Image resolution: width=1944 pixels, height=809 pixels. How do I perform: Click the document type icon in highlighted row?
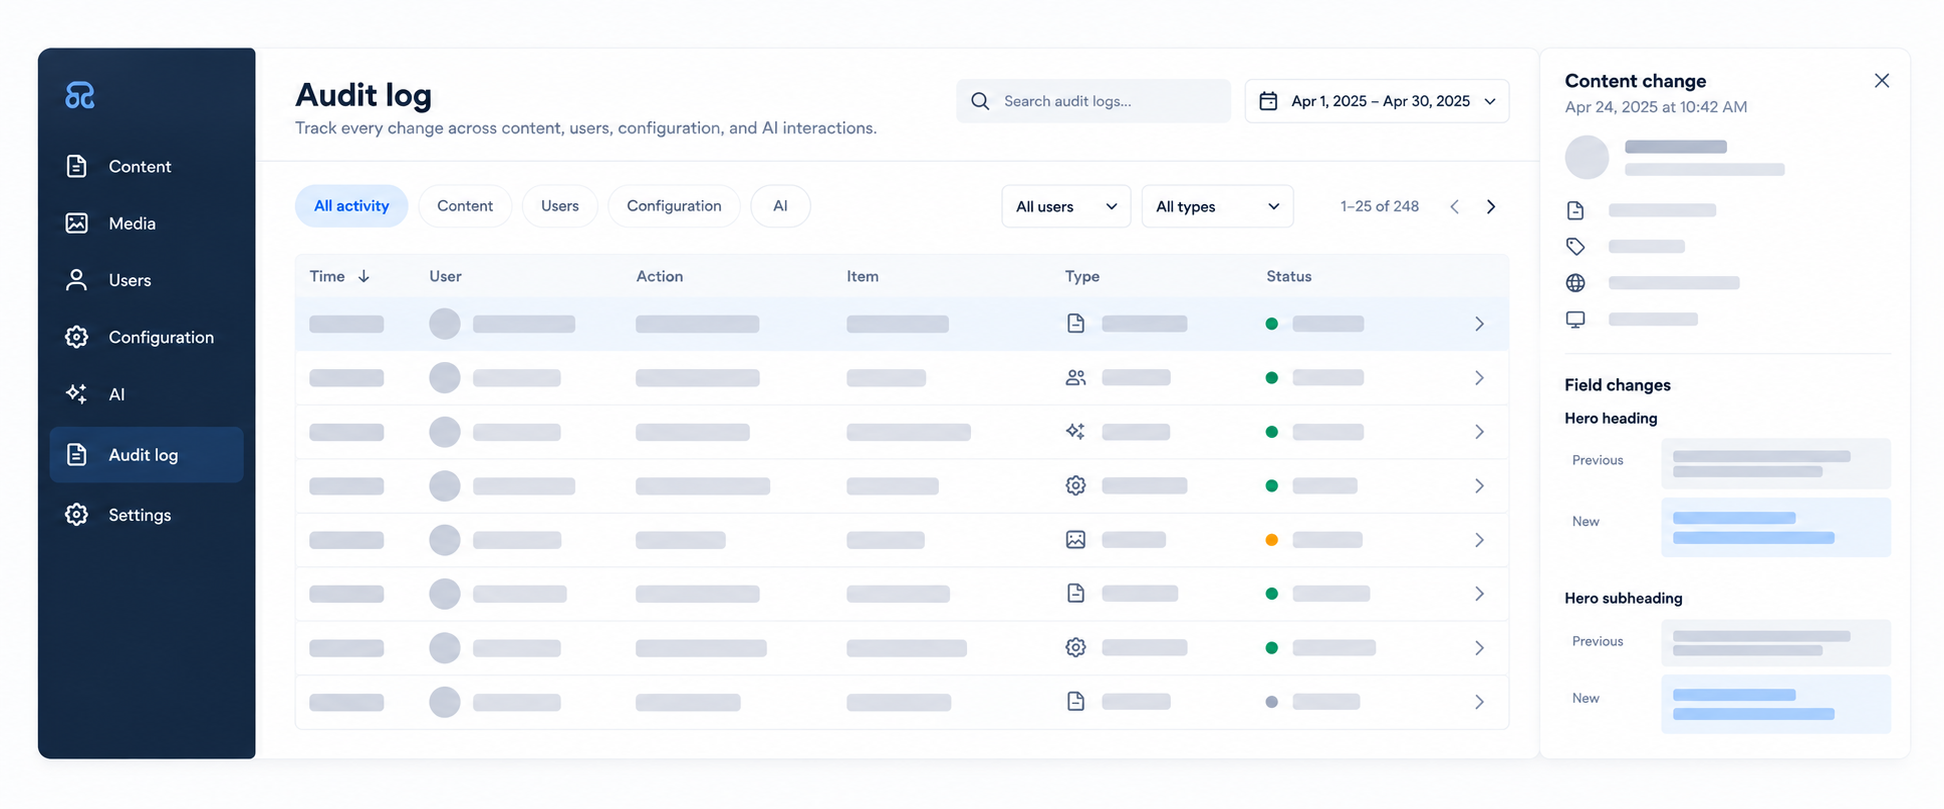point(1075,323)
